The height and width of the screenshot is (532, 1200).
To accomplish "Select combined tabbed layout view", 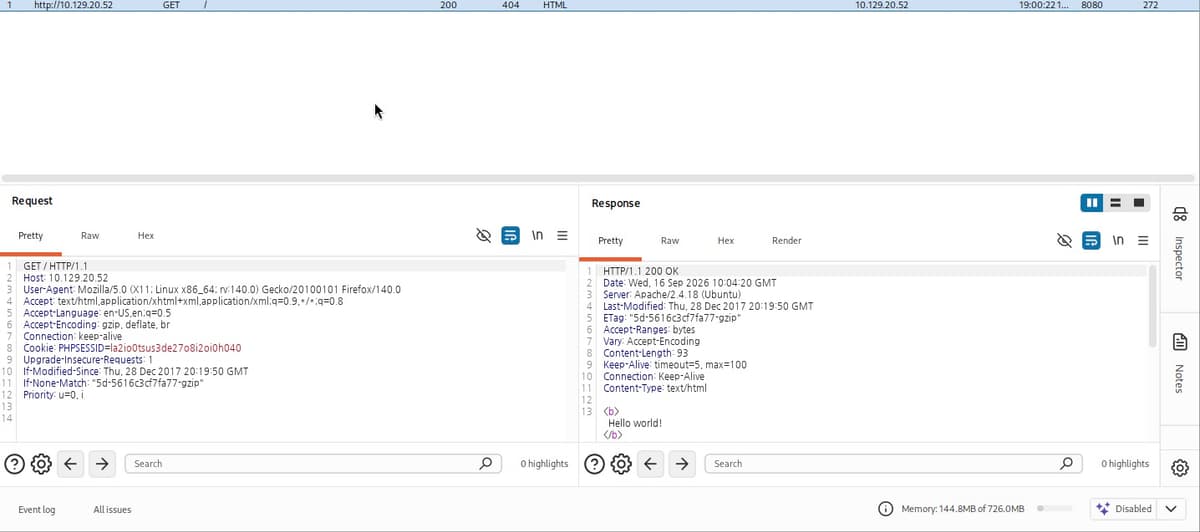I will coord(1140,203).
